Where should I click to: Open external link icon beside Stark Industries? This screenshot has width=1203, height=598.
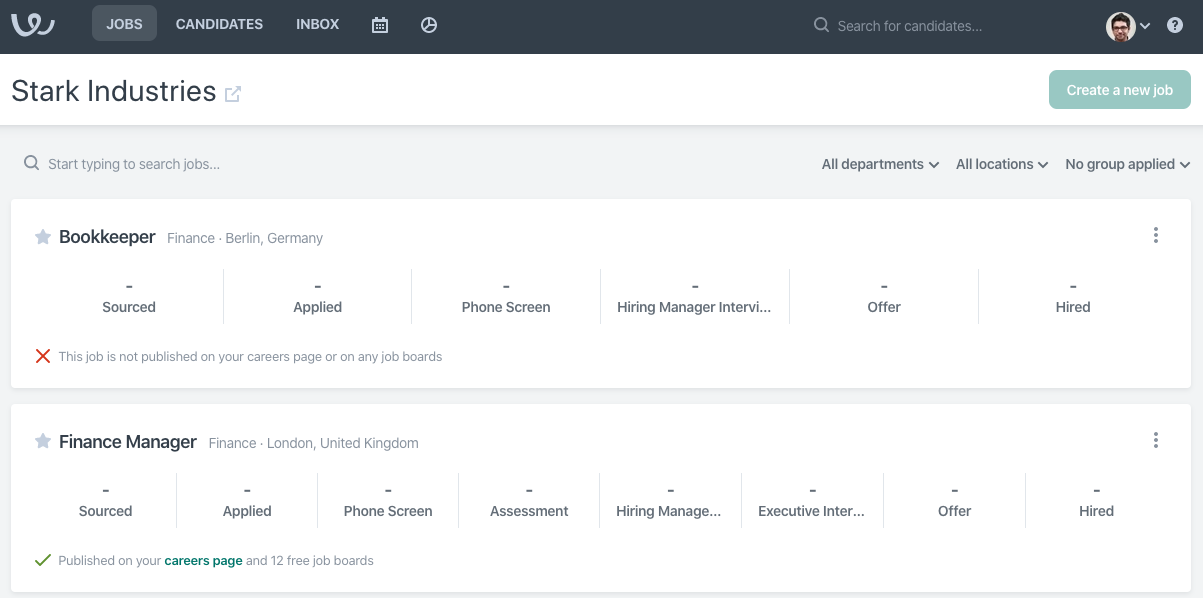(x=233, y=94)
